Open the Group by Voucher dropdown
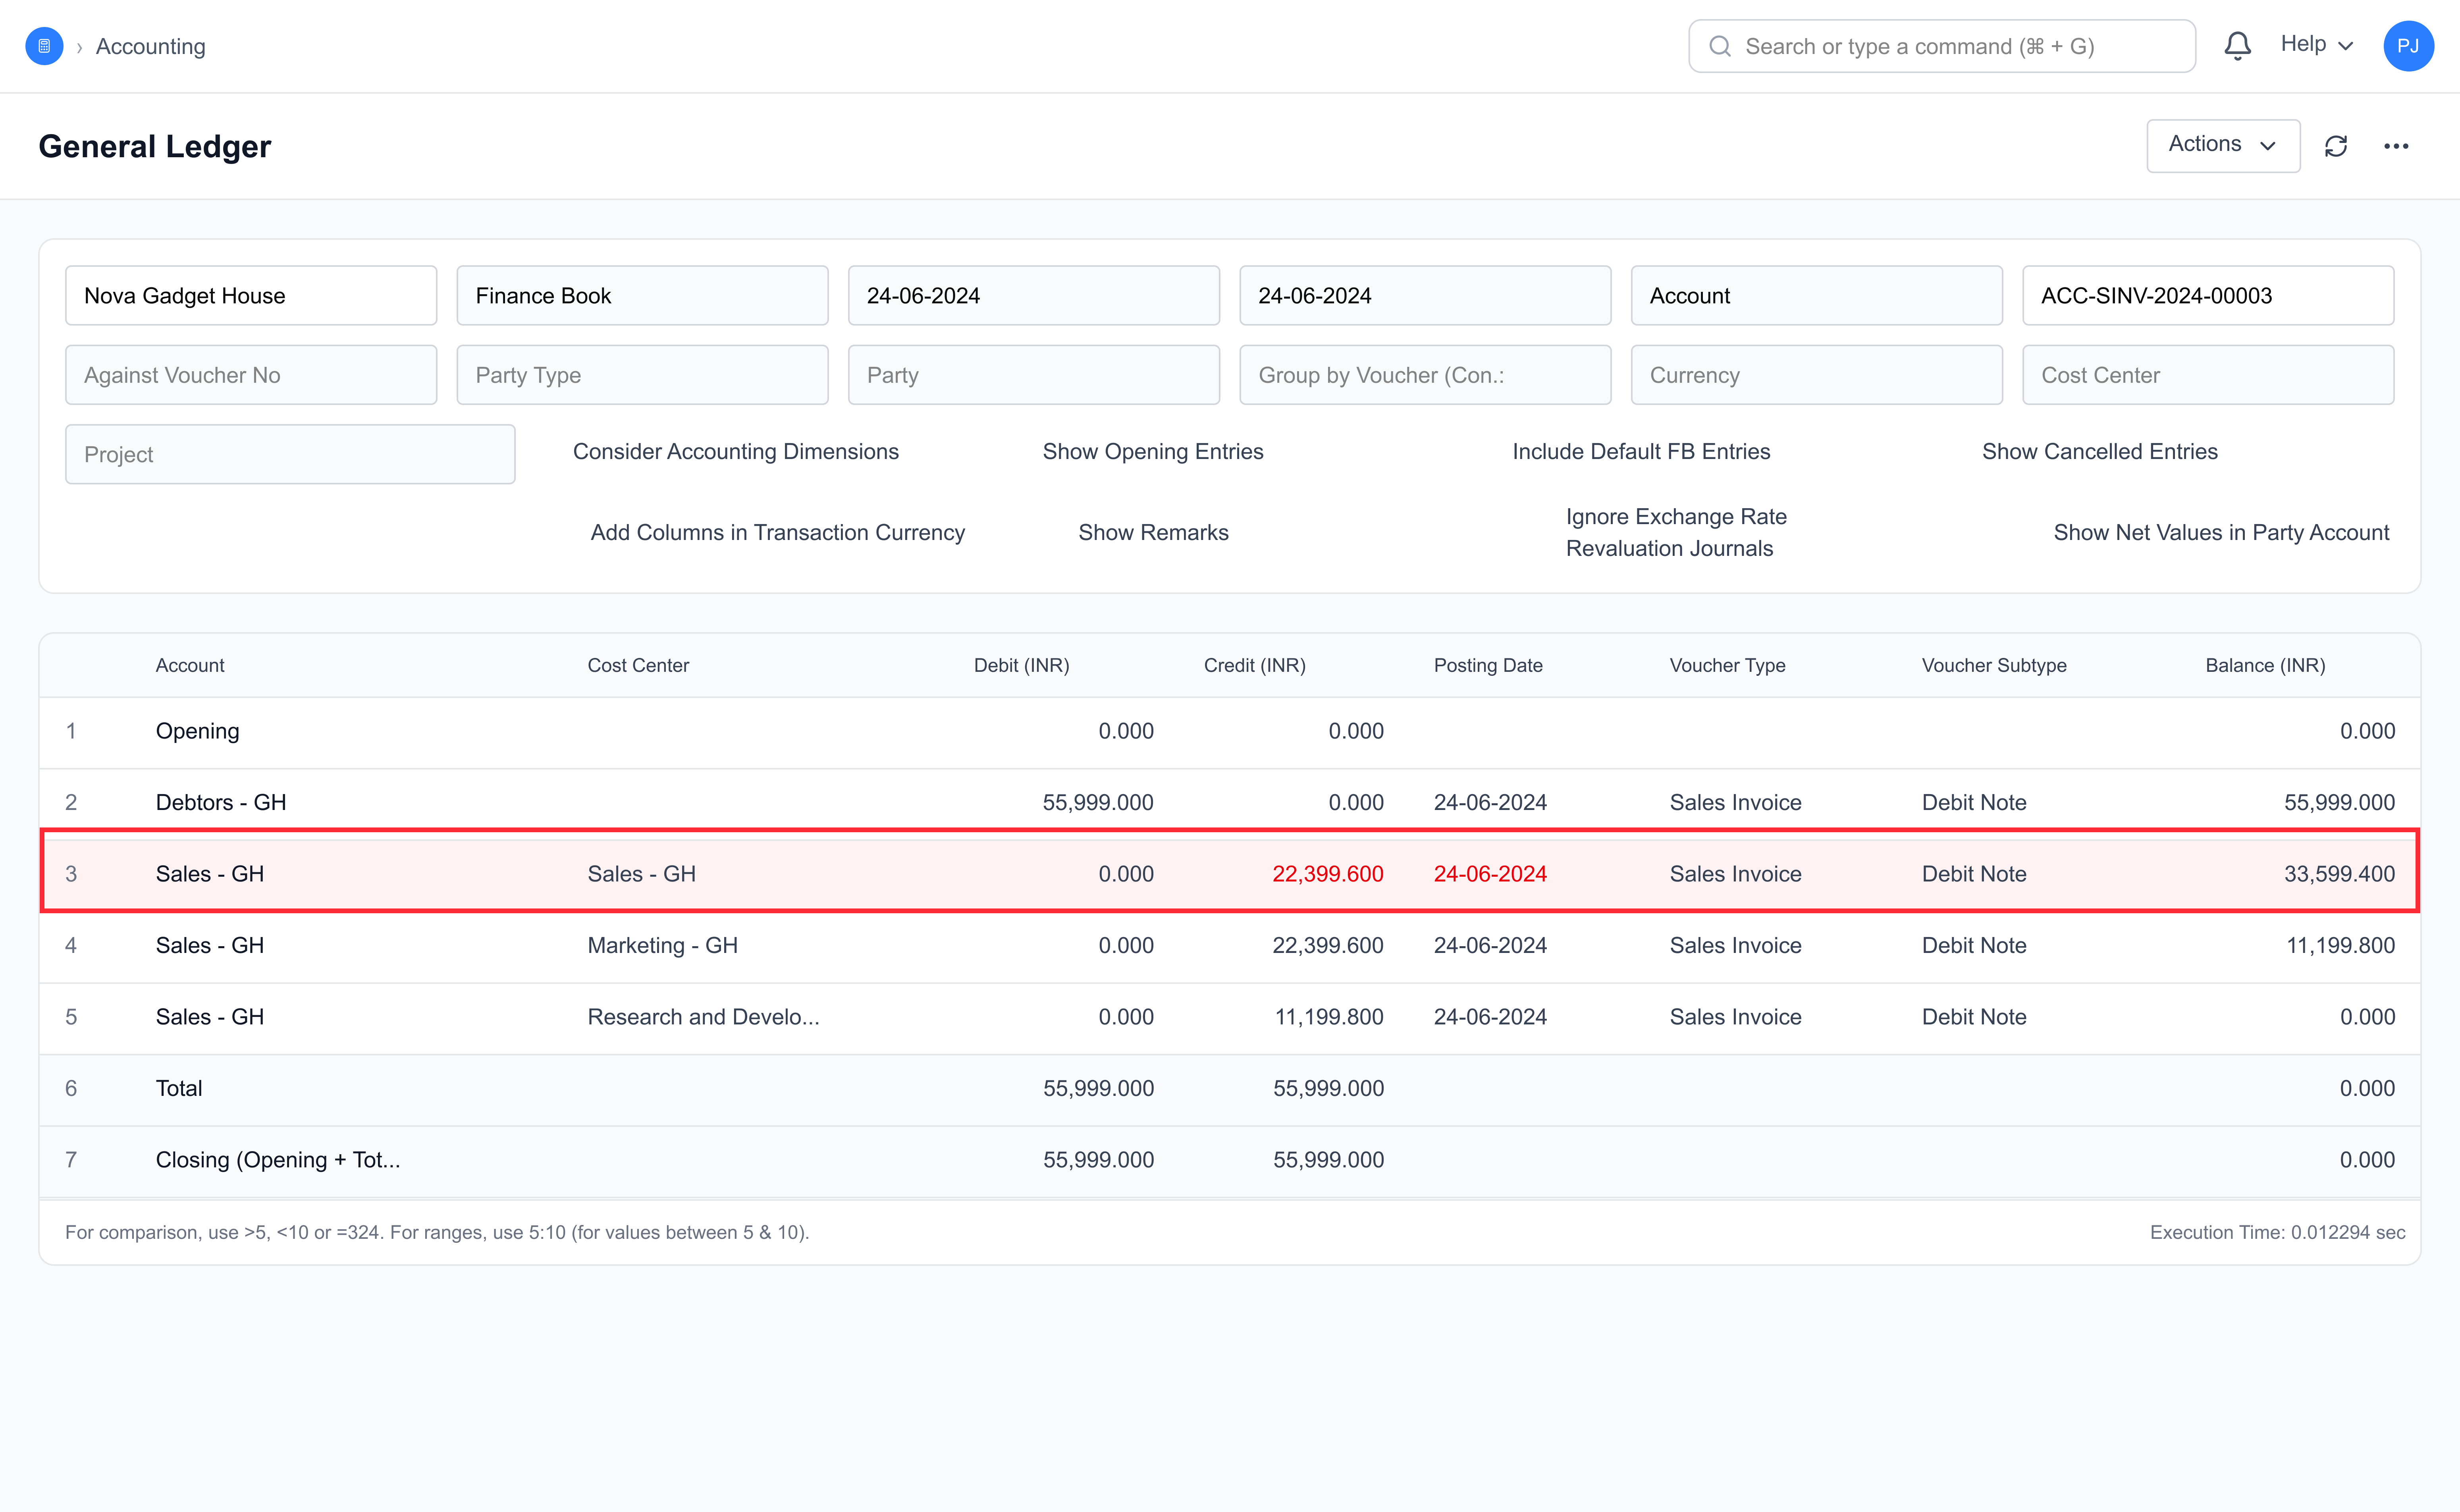 pyautogui.click(x=1425, y=375)
